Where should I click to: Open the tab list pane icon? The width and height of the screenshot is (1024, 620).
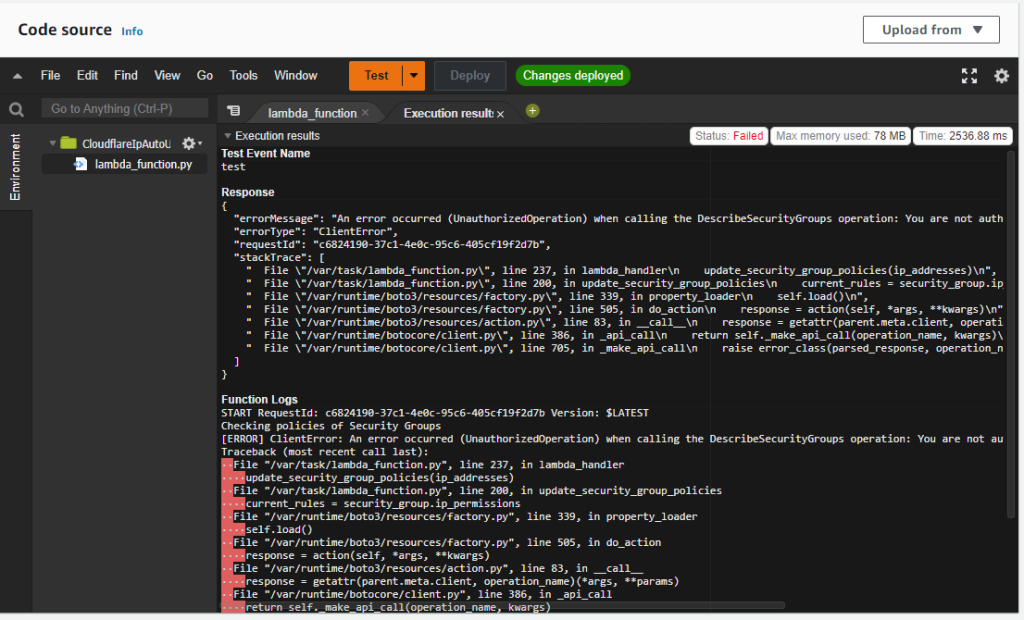pos(233,111)
